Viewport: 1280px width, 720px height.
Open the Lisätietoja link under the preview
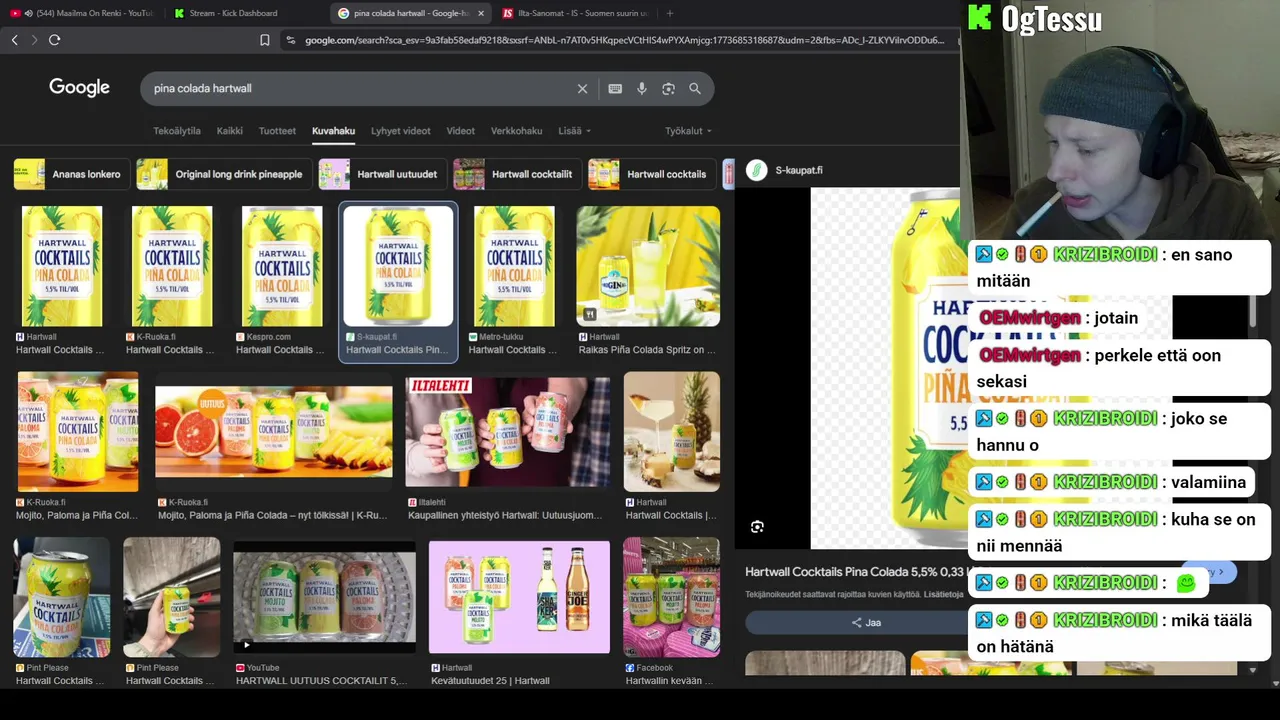tap(944, 594)
